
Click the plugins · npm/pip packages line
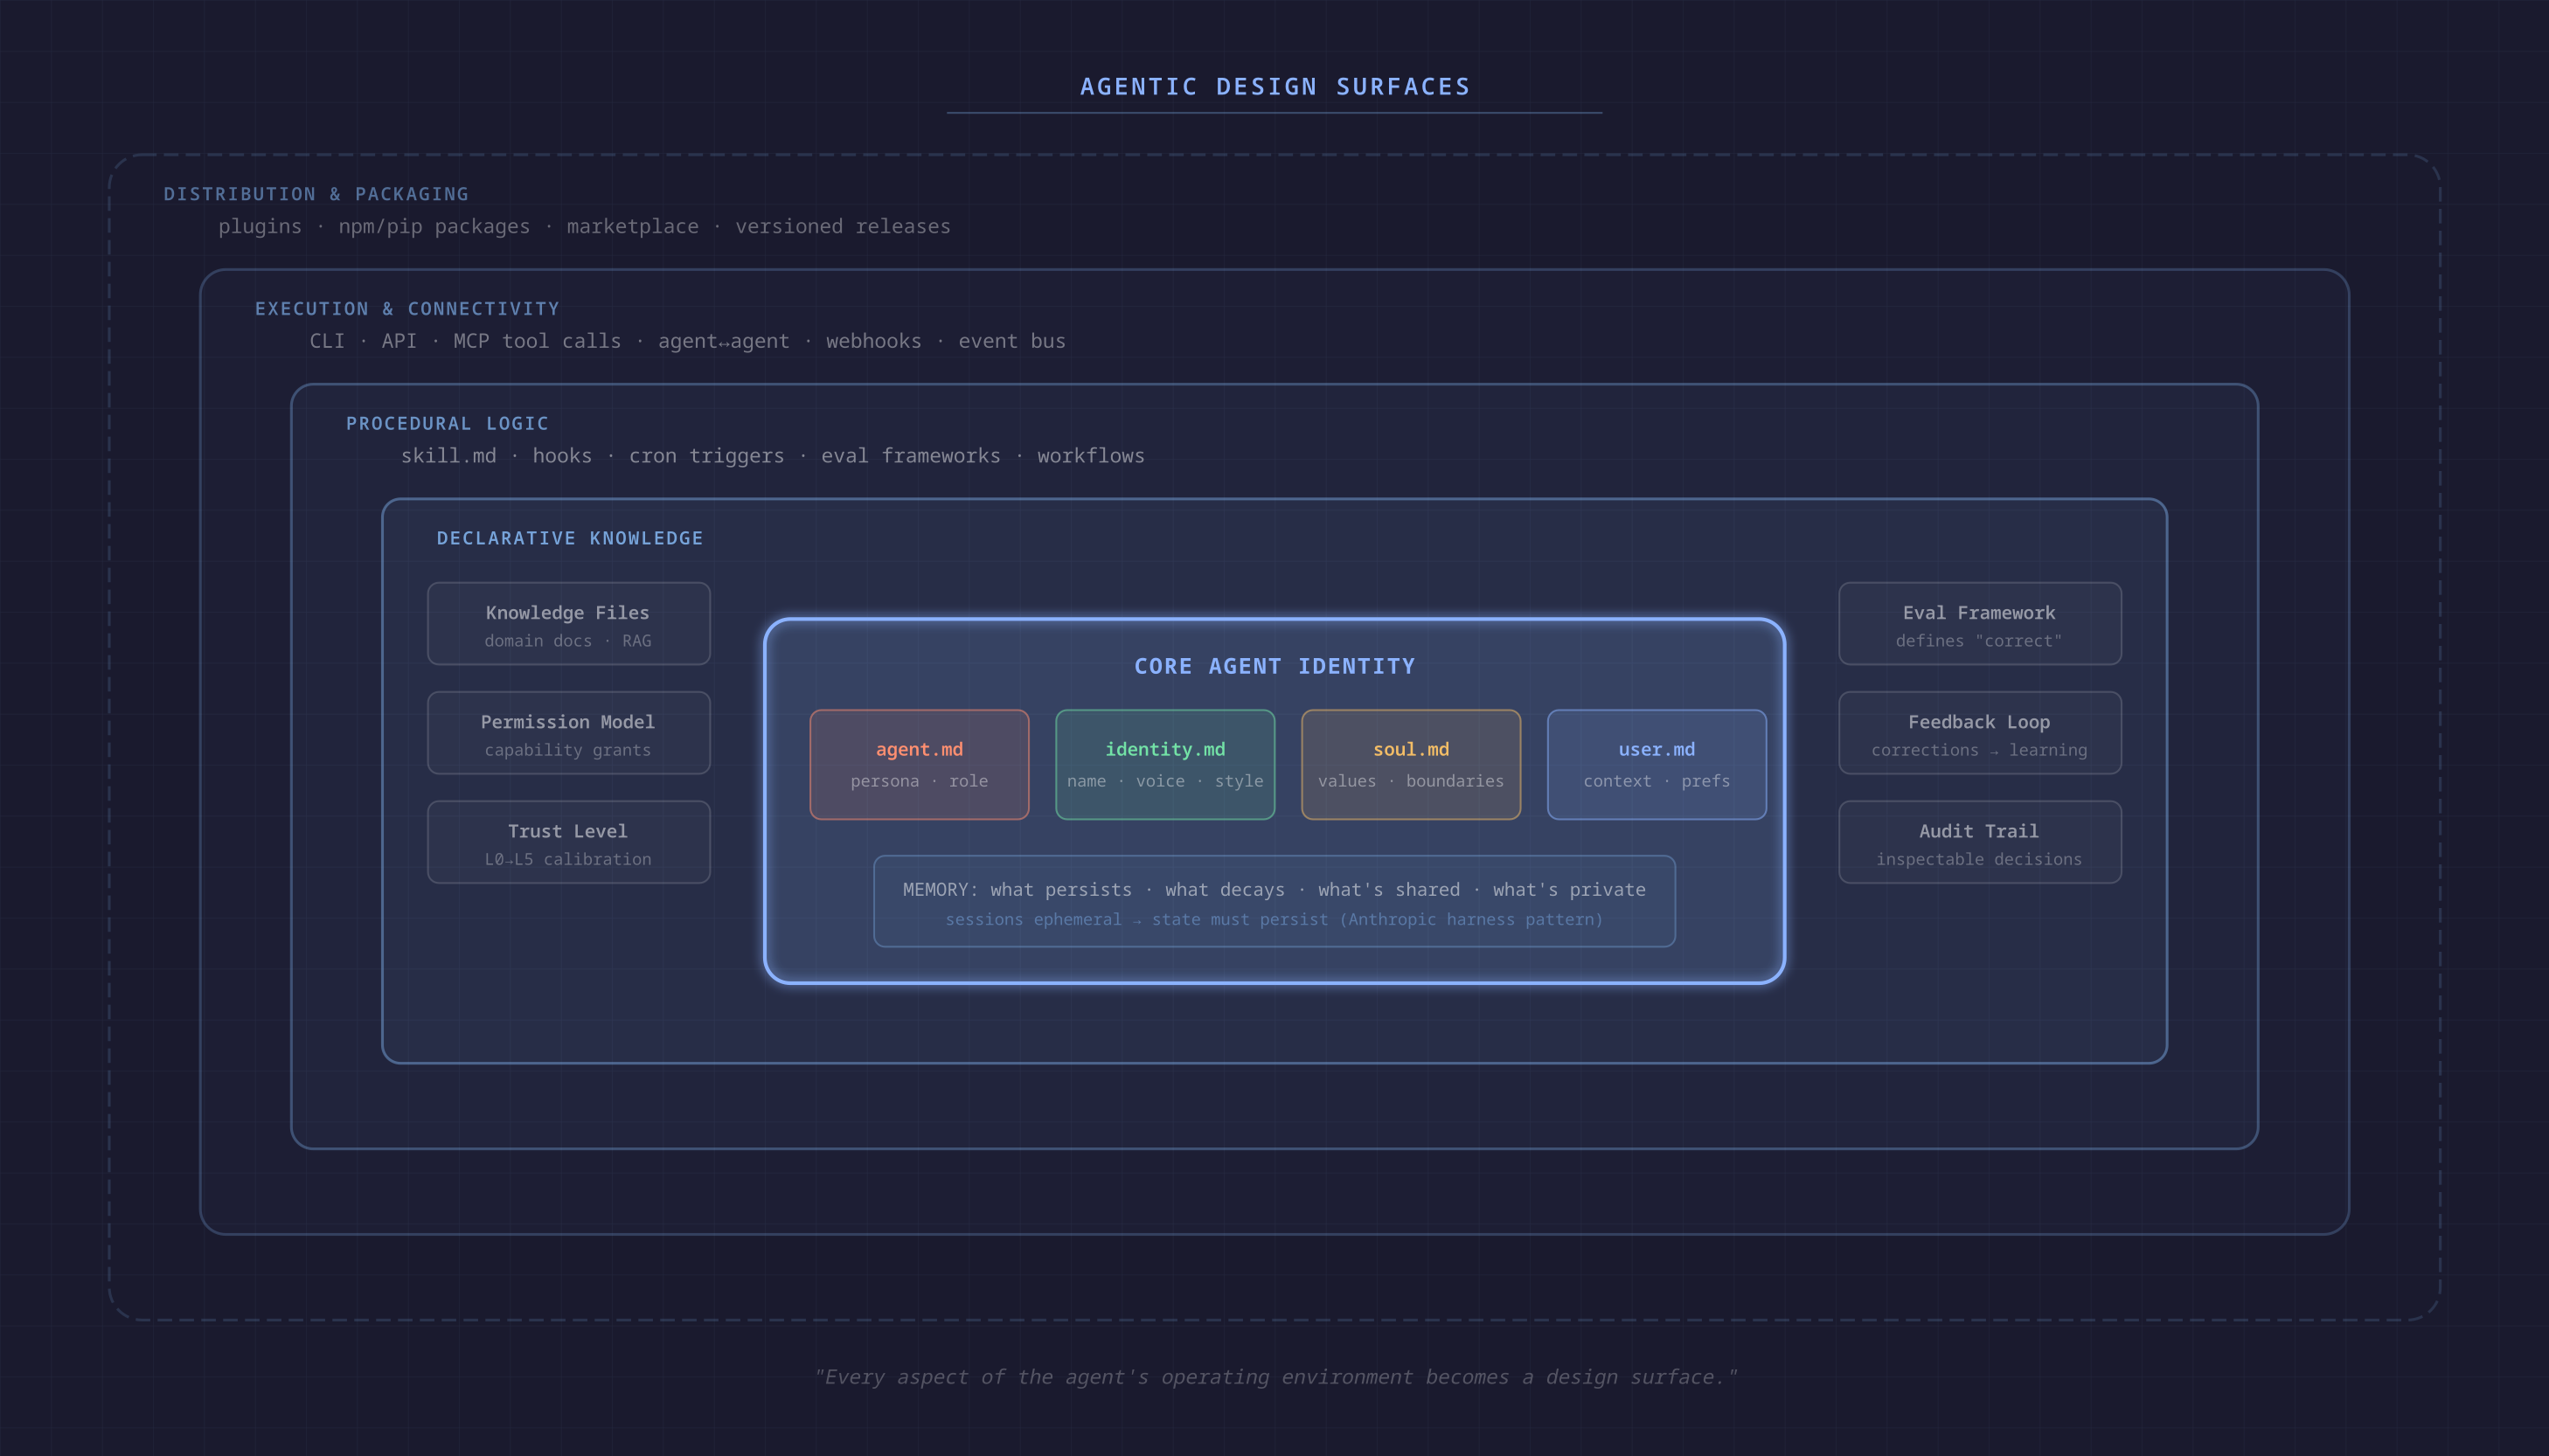585,226
